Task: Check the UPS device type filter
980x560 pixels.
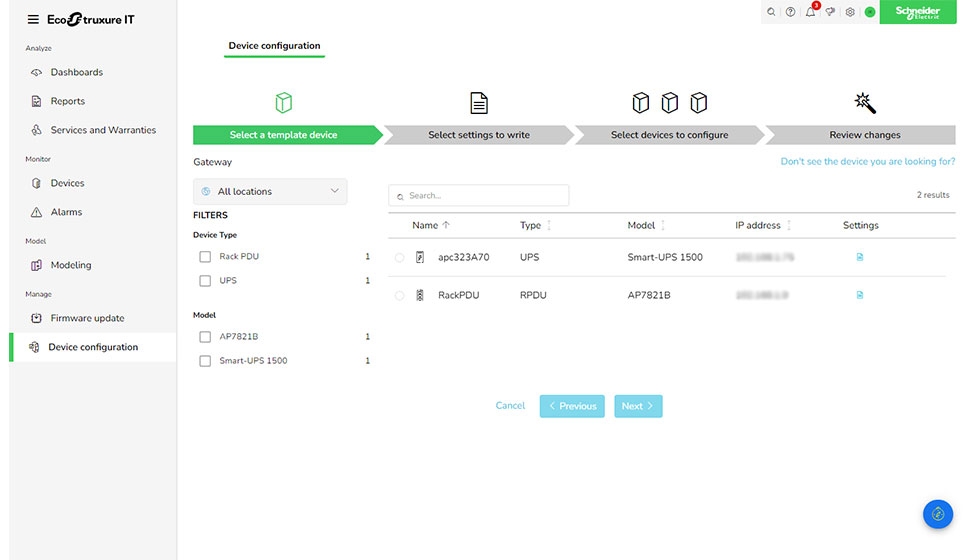Action: pyautogui.click(x=205, y=281)
